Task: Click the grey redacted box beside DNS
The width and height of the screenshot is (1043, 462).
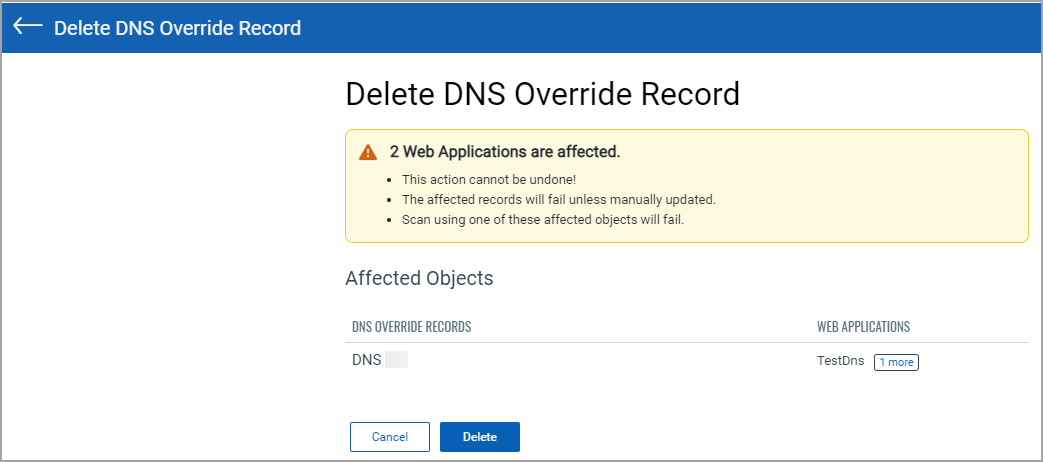Action: (396, 360)
